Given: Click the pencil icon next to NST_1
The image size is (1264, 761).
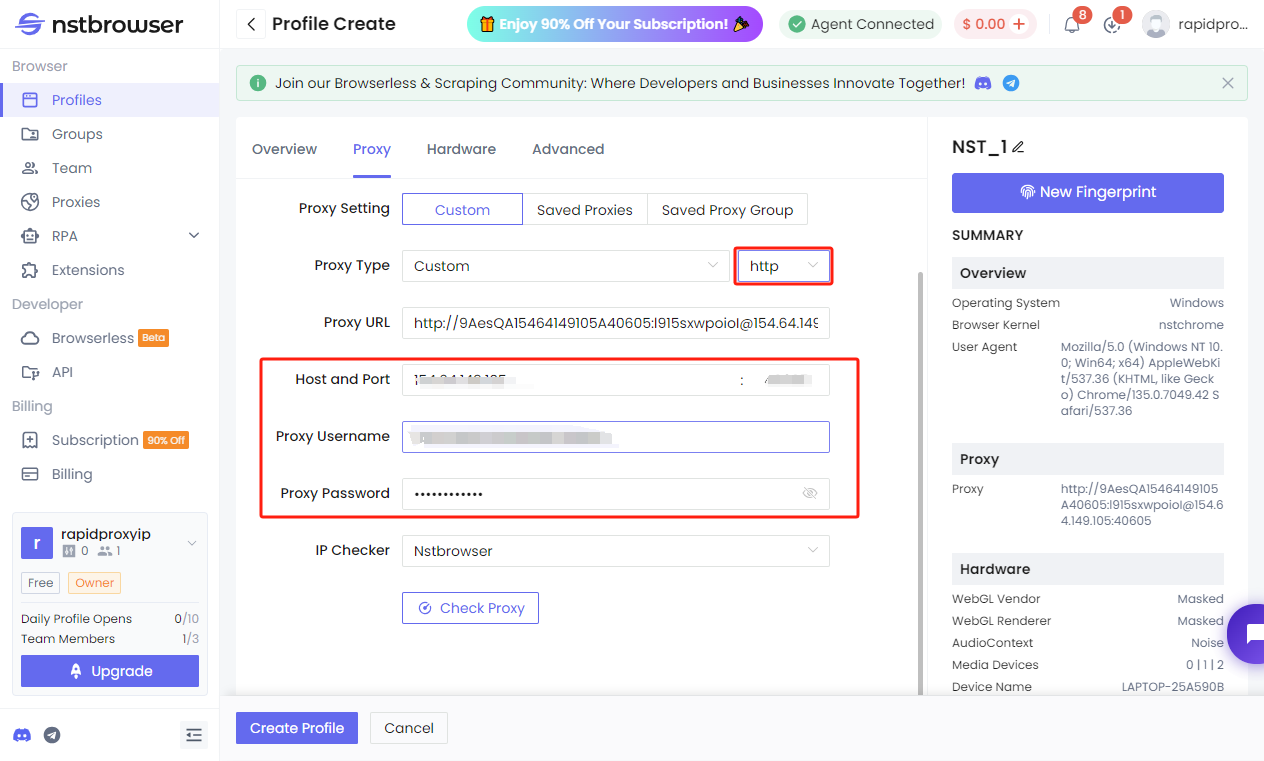Looking at the screenshot, I should tap(1018, 147).
